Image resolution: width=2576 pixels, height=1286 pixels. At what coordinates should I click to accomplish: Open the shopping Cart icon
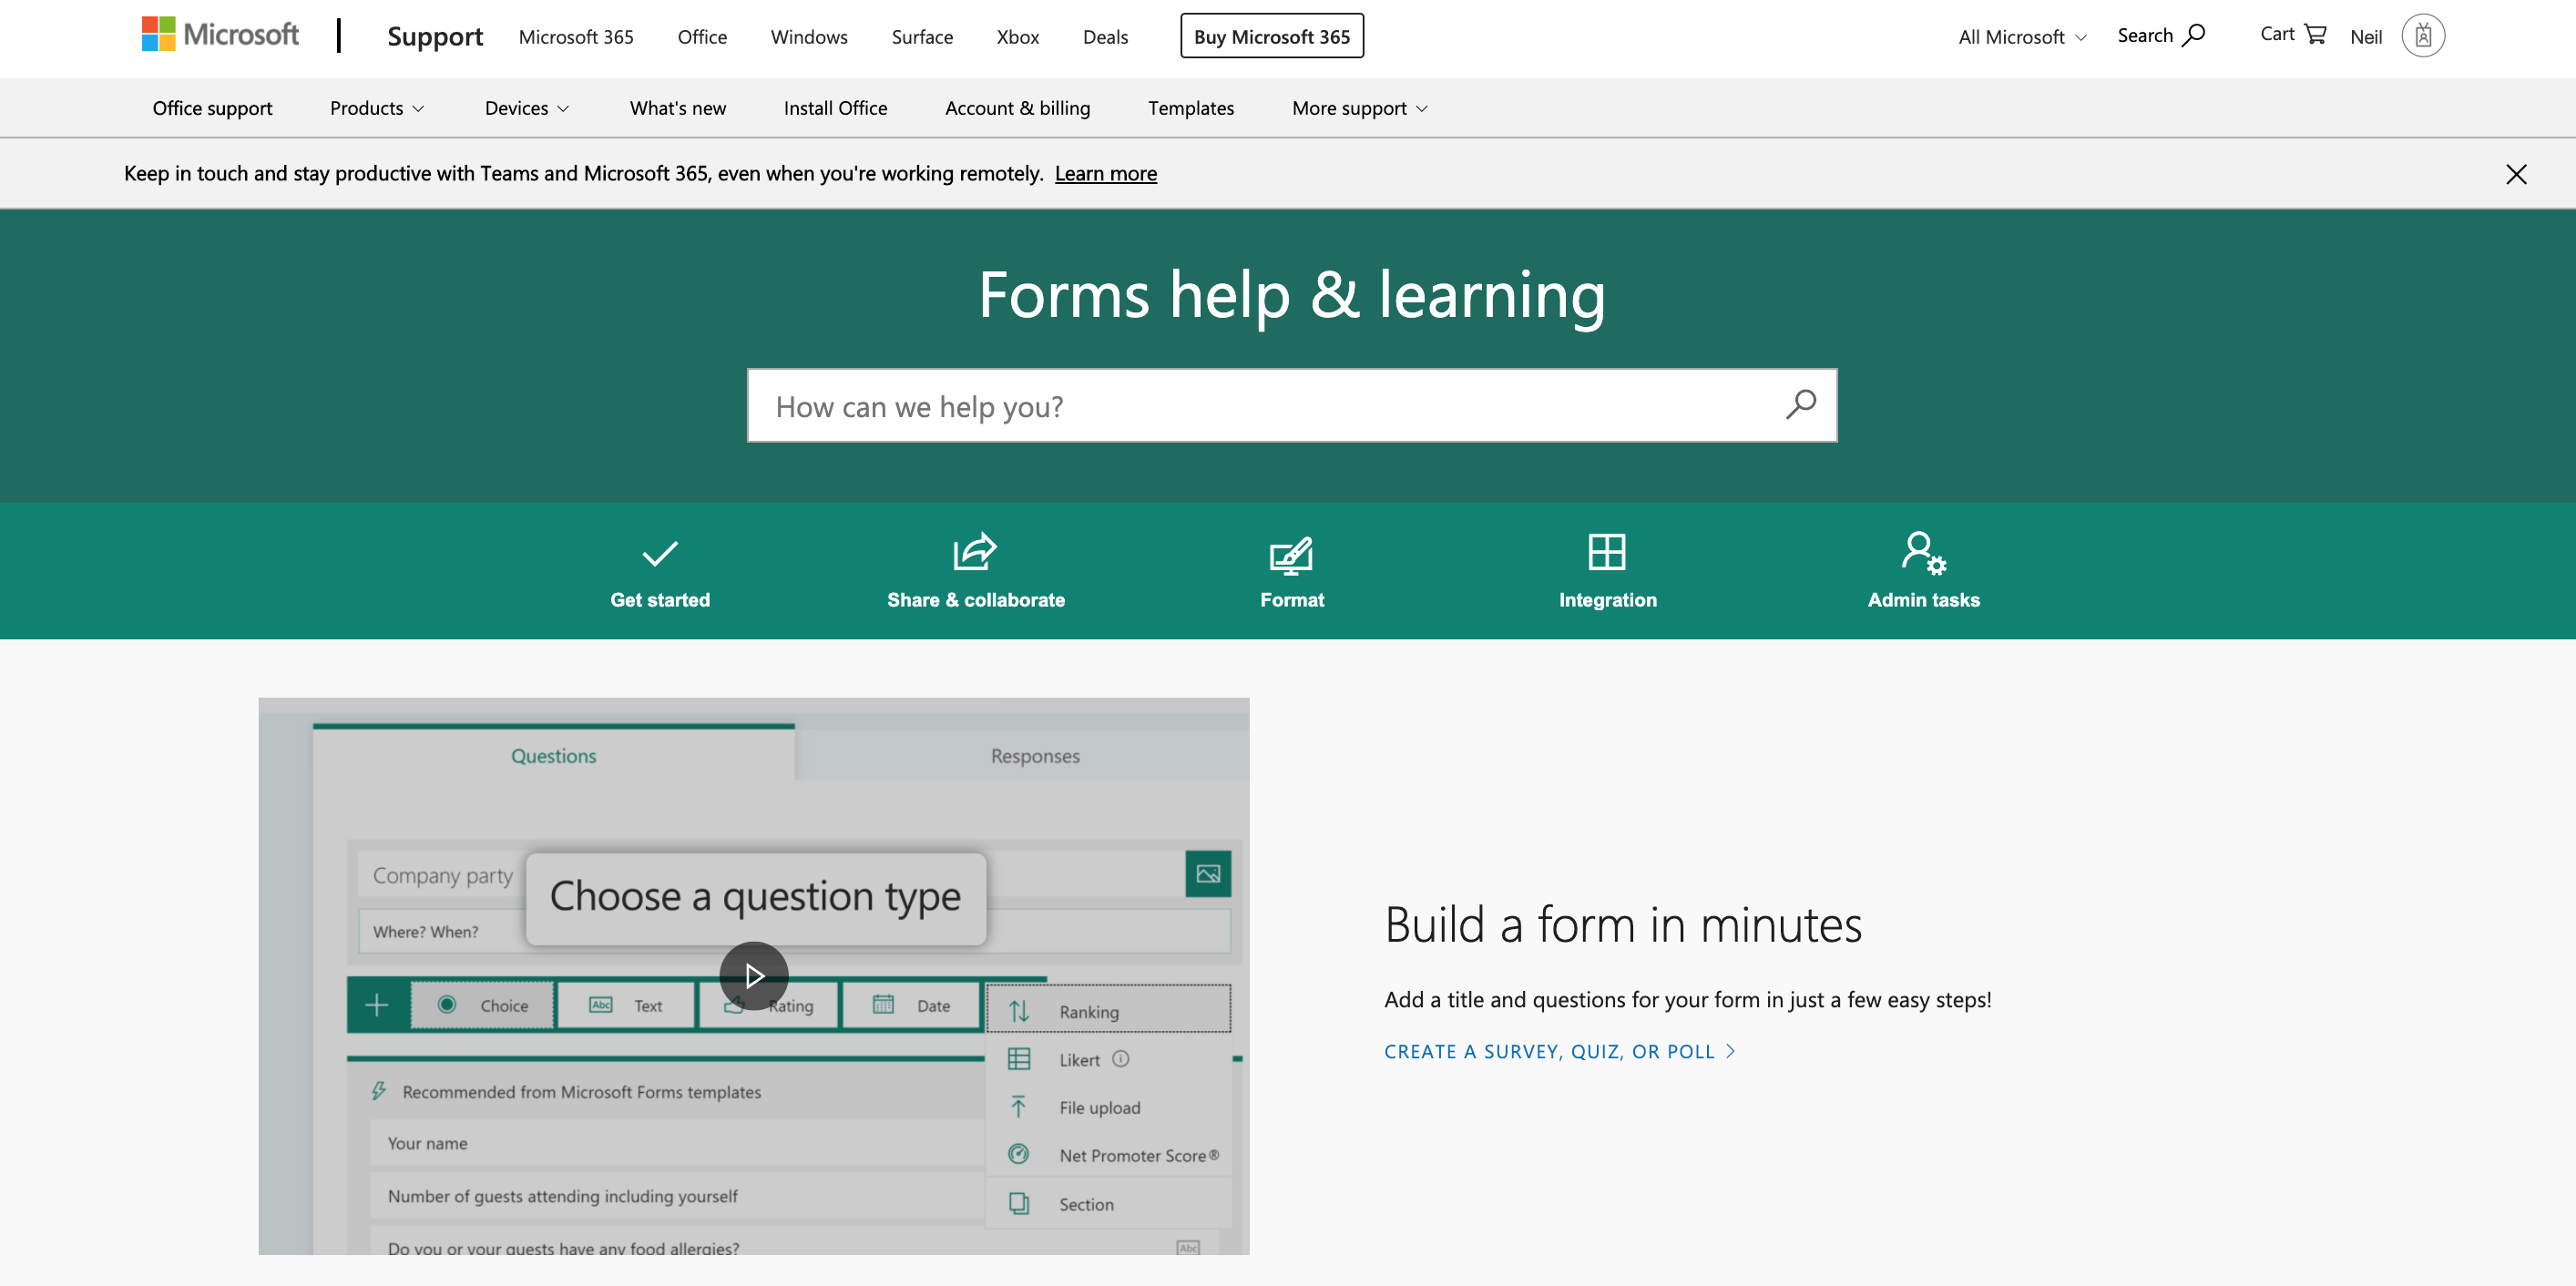(x=2315, y=34)
